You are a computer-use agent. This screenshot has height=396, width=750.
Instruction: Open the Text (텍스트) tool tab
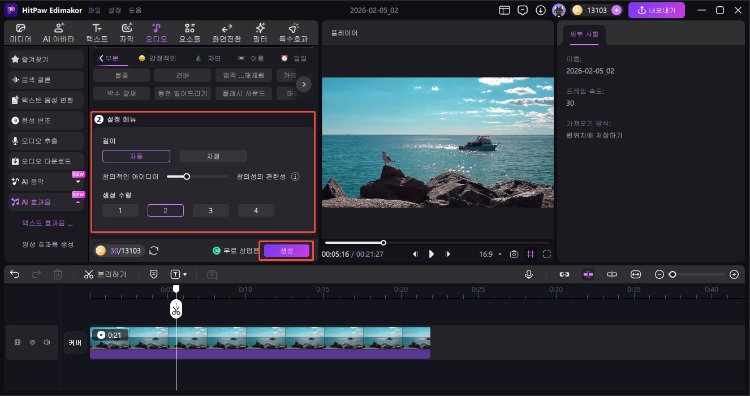pyautogui.click(x=97, y=33)
